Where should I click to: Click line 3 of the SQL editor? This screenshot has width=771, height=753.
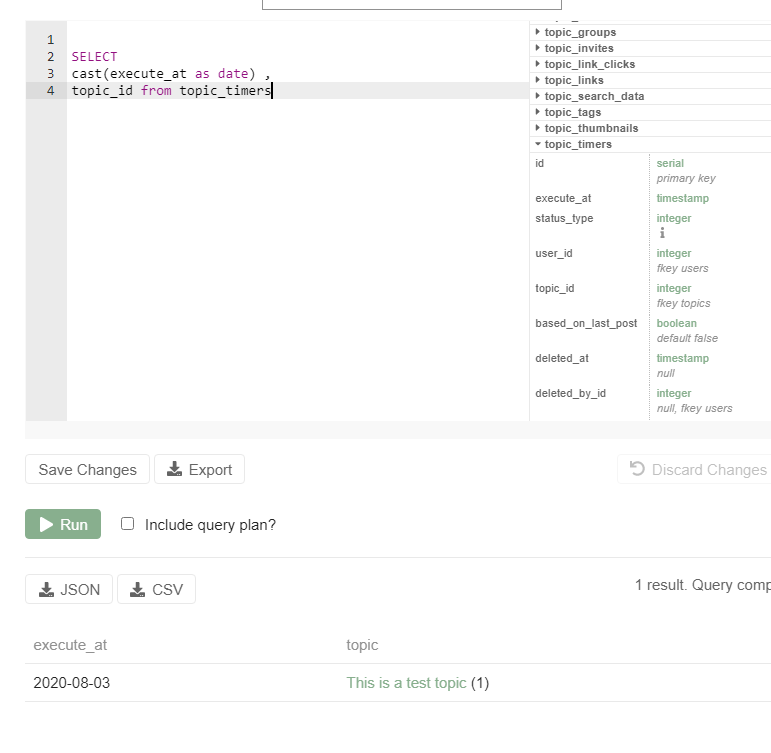pos(297,74)
